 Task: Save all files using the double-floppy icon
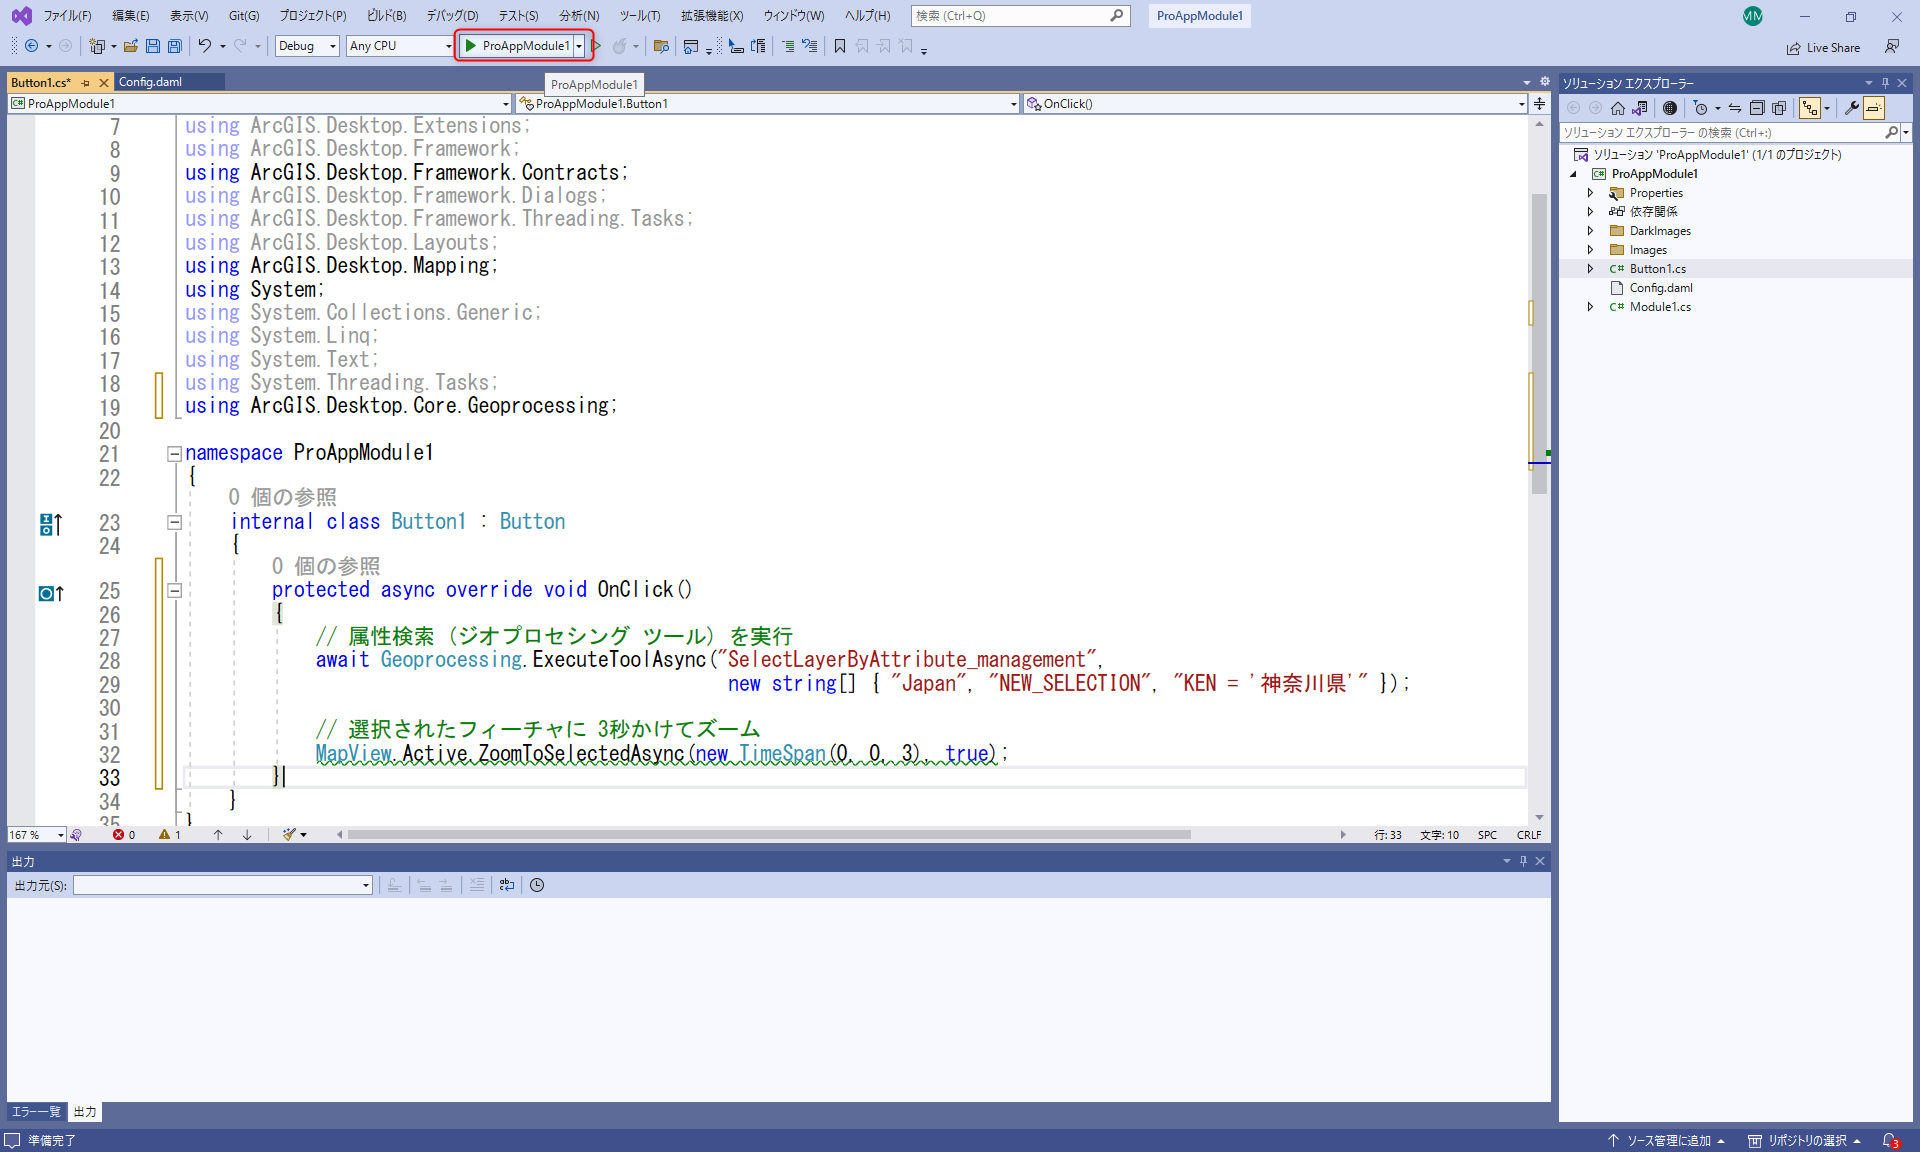click(175, 46)
